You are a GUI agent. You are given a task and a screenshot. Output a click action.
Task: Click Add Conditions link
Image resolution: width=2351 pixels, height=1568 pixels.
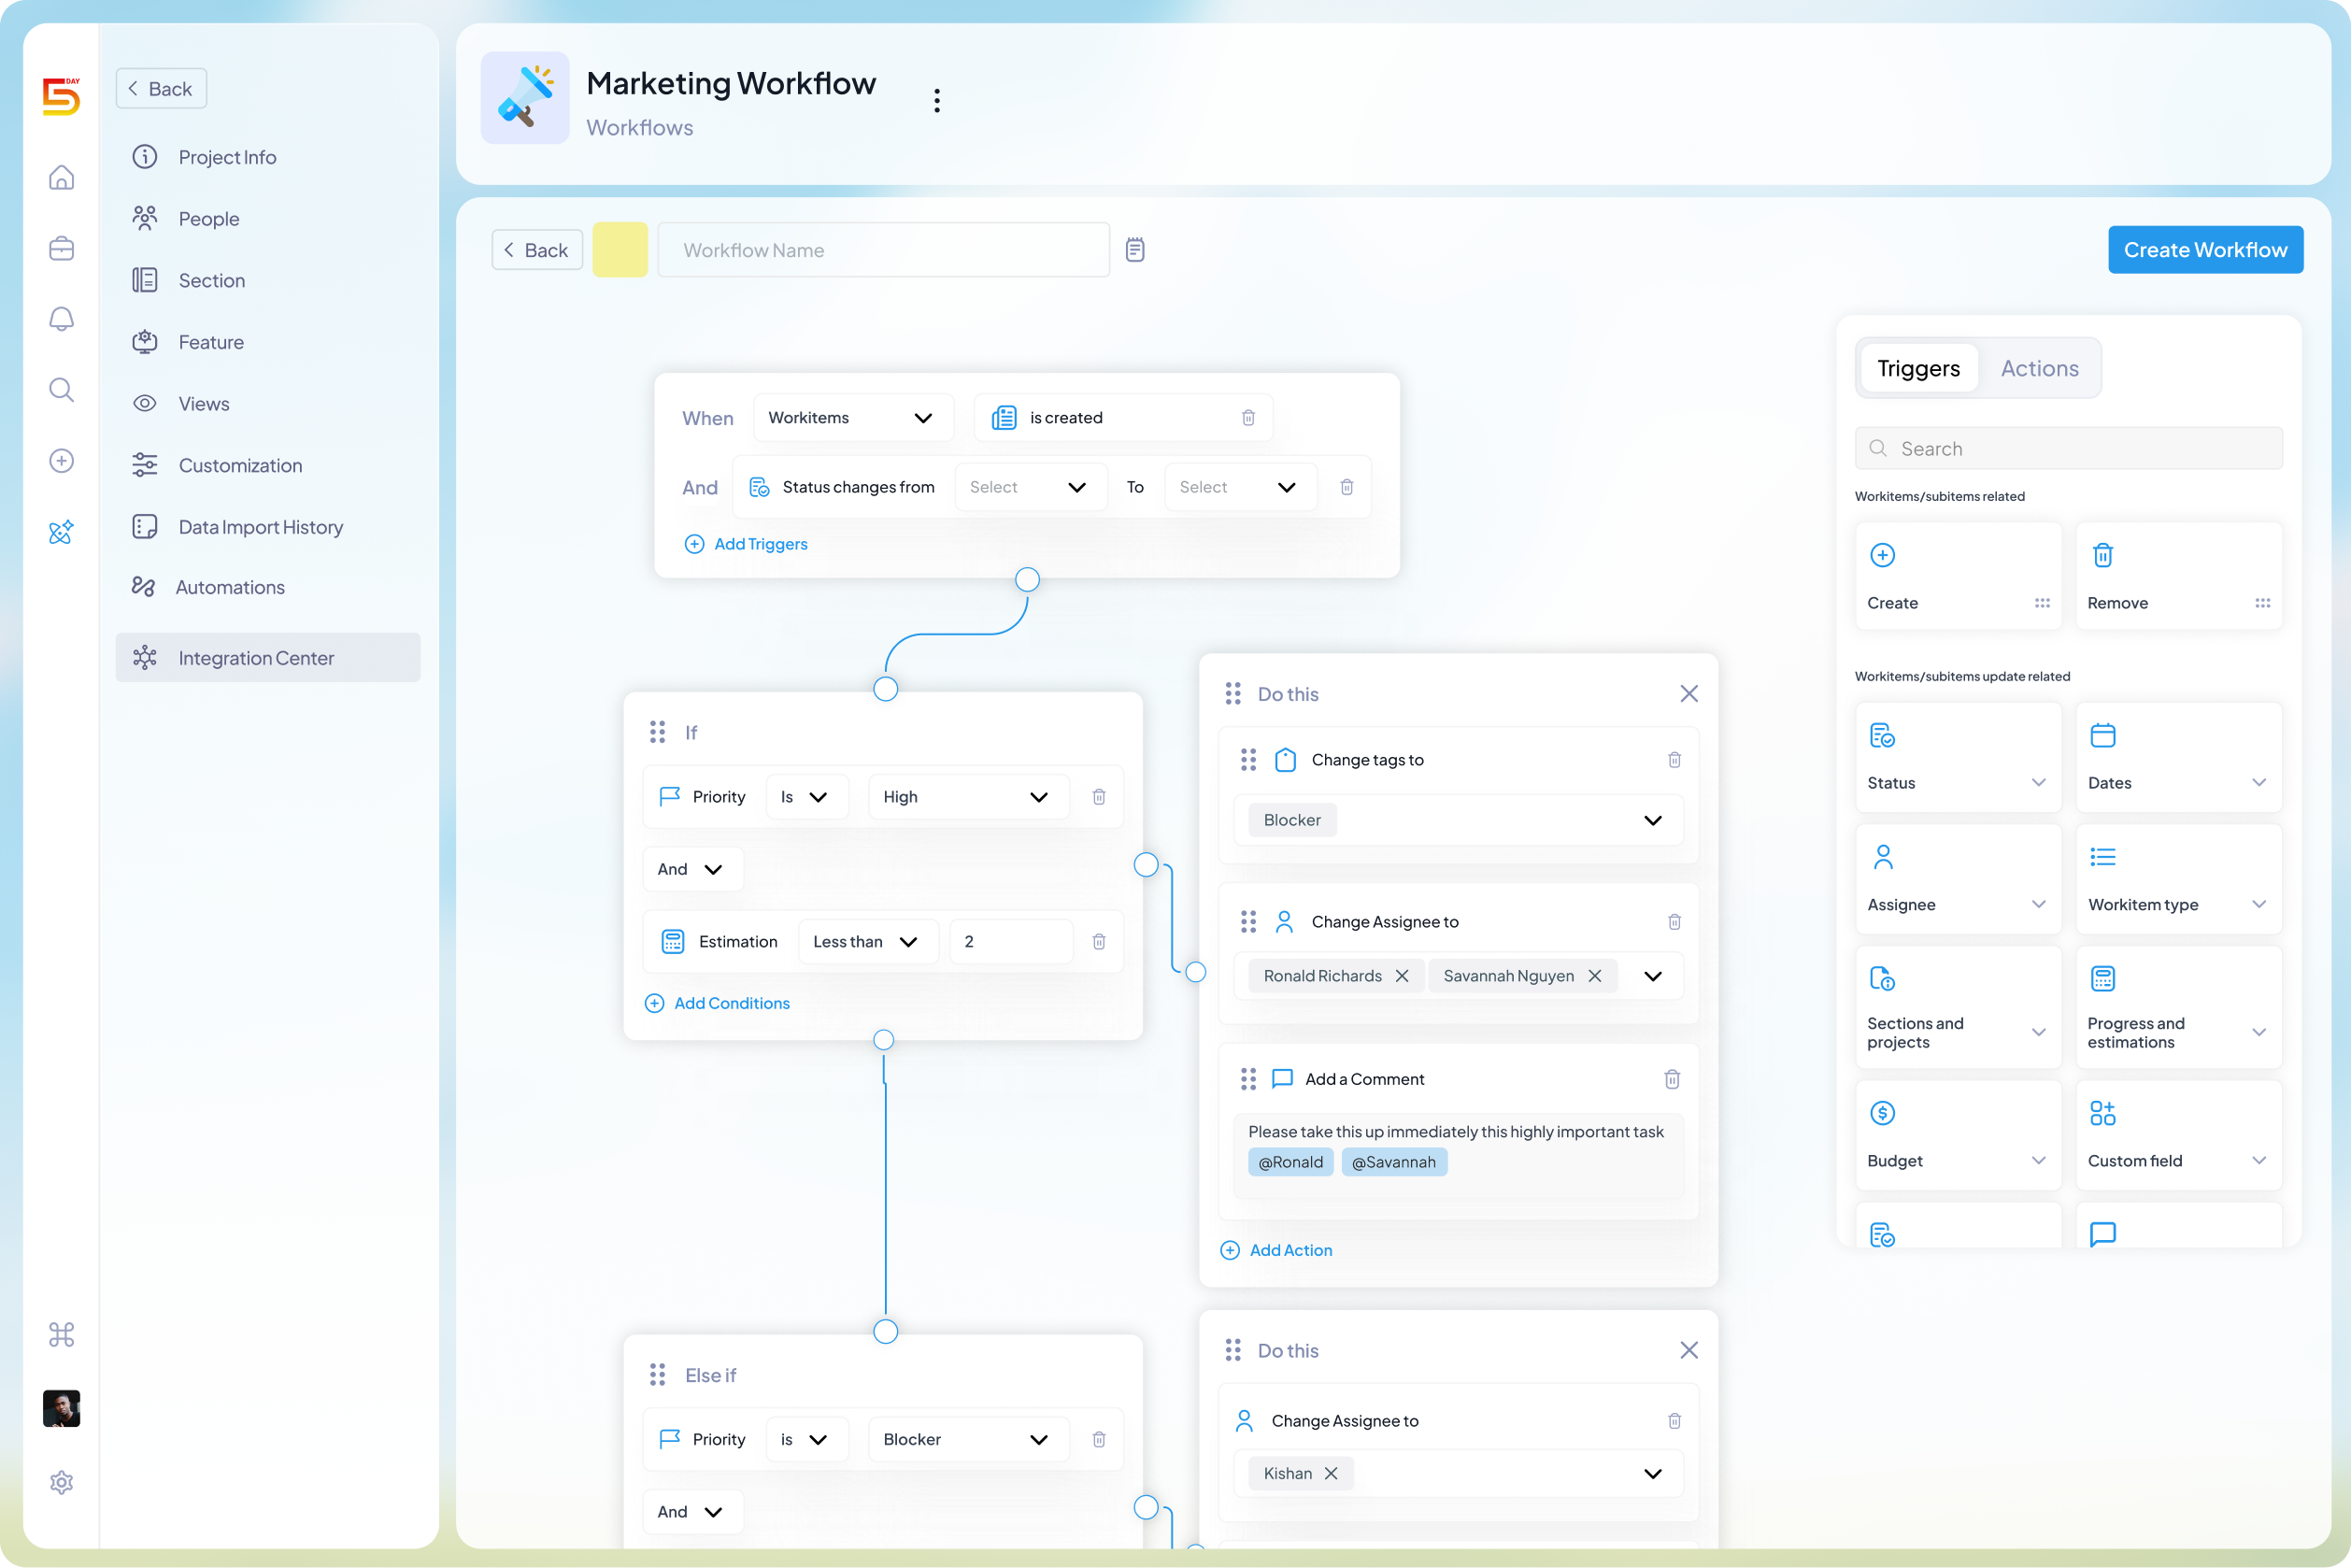coord(717,1003)
